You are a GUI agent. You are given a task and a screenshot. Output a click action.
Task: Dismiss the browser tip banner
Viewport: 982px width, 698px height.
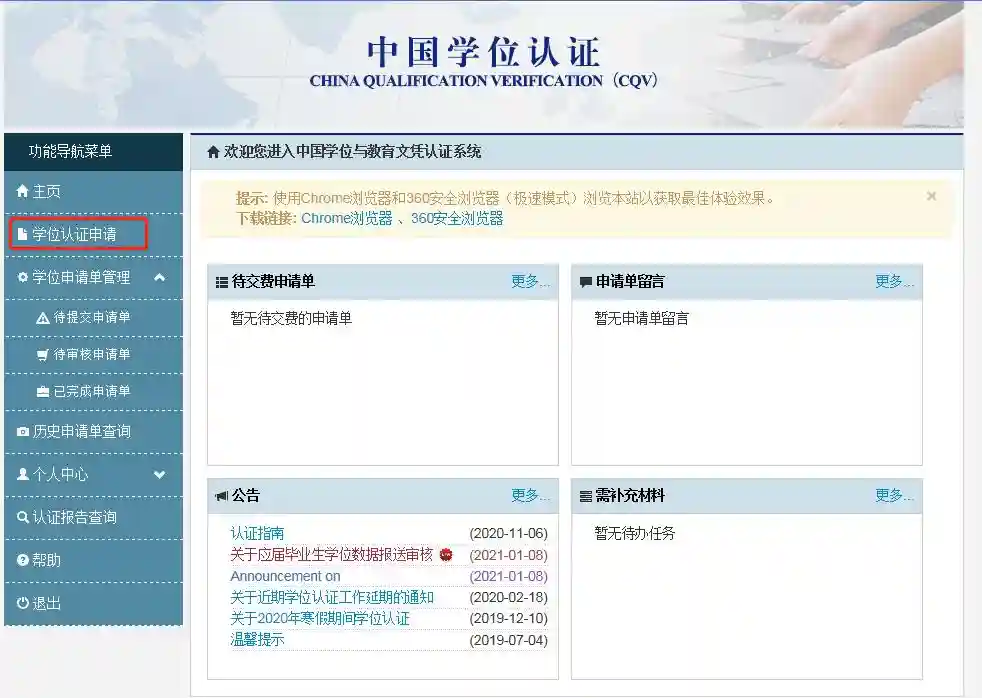pos(931,197)
